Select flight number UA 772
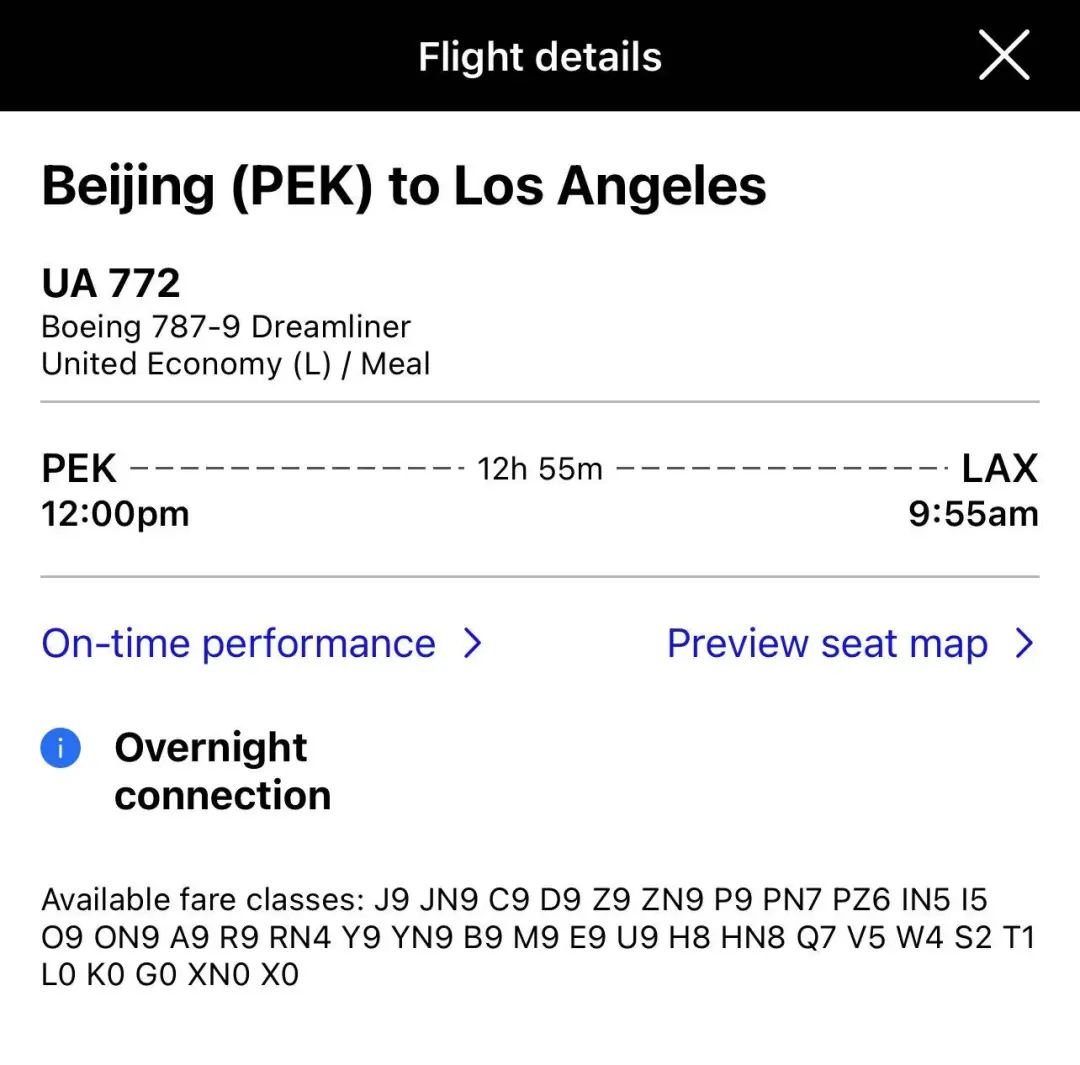Image resolution: width=1080 pixels, height=1065 pixels. [x=111, y=284]
